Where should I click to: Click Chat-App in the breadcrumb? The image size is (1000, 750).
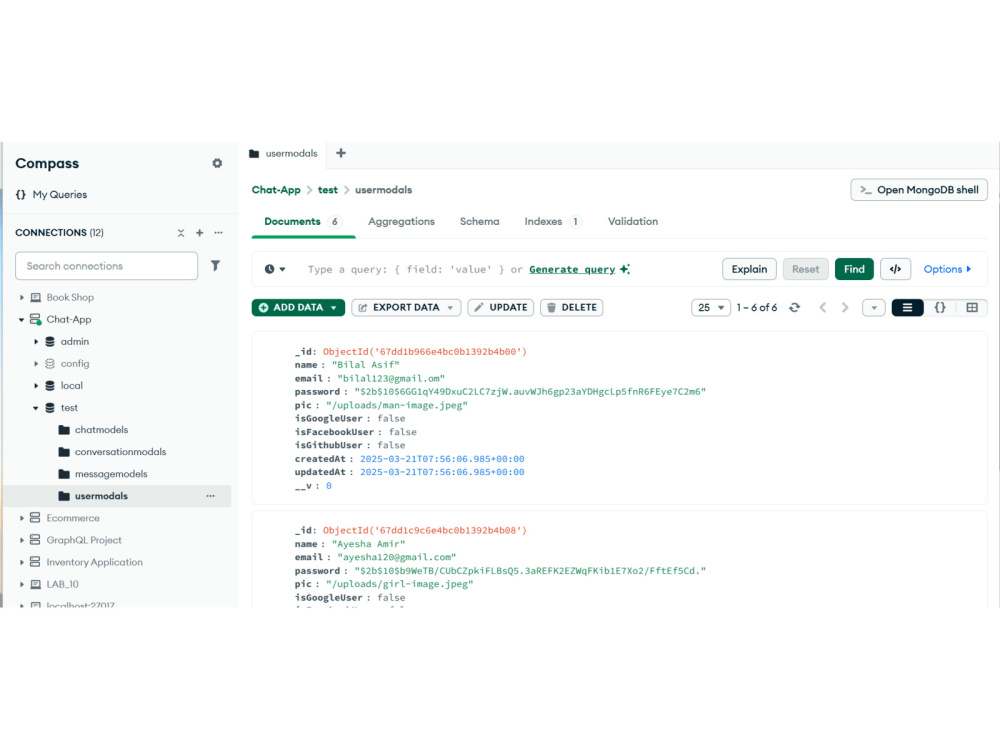(x=276, y=190)
